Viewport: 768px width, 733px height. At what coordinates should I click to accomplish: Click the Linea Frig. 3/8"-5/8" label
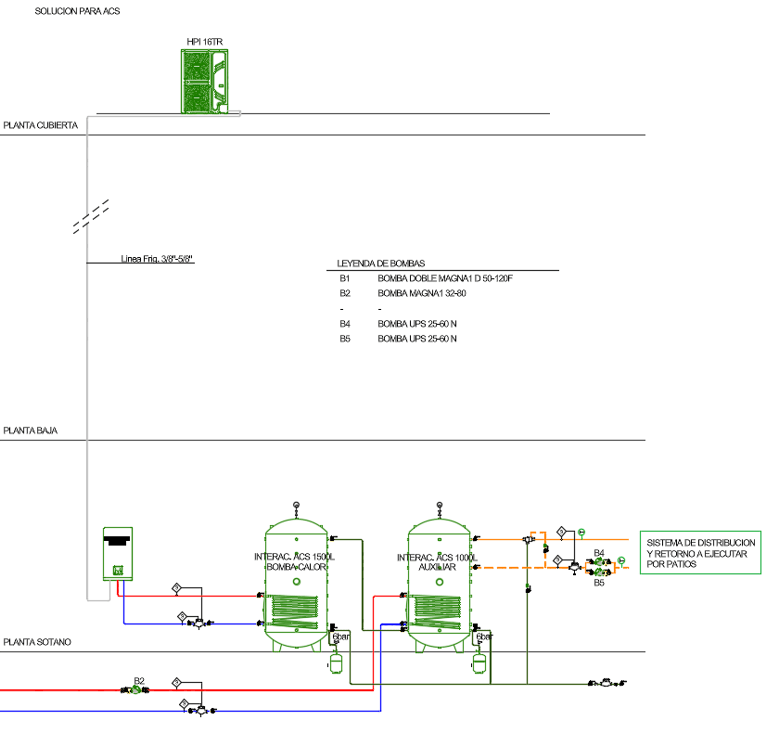coord(157,259)
